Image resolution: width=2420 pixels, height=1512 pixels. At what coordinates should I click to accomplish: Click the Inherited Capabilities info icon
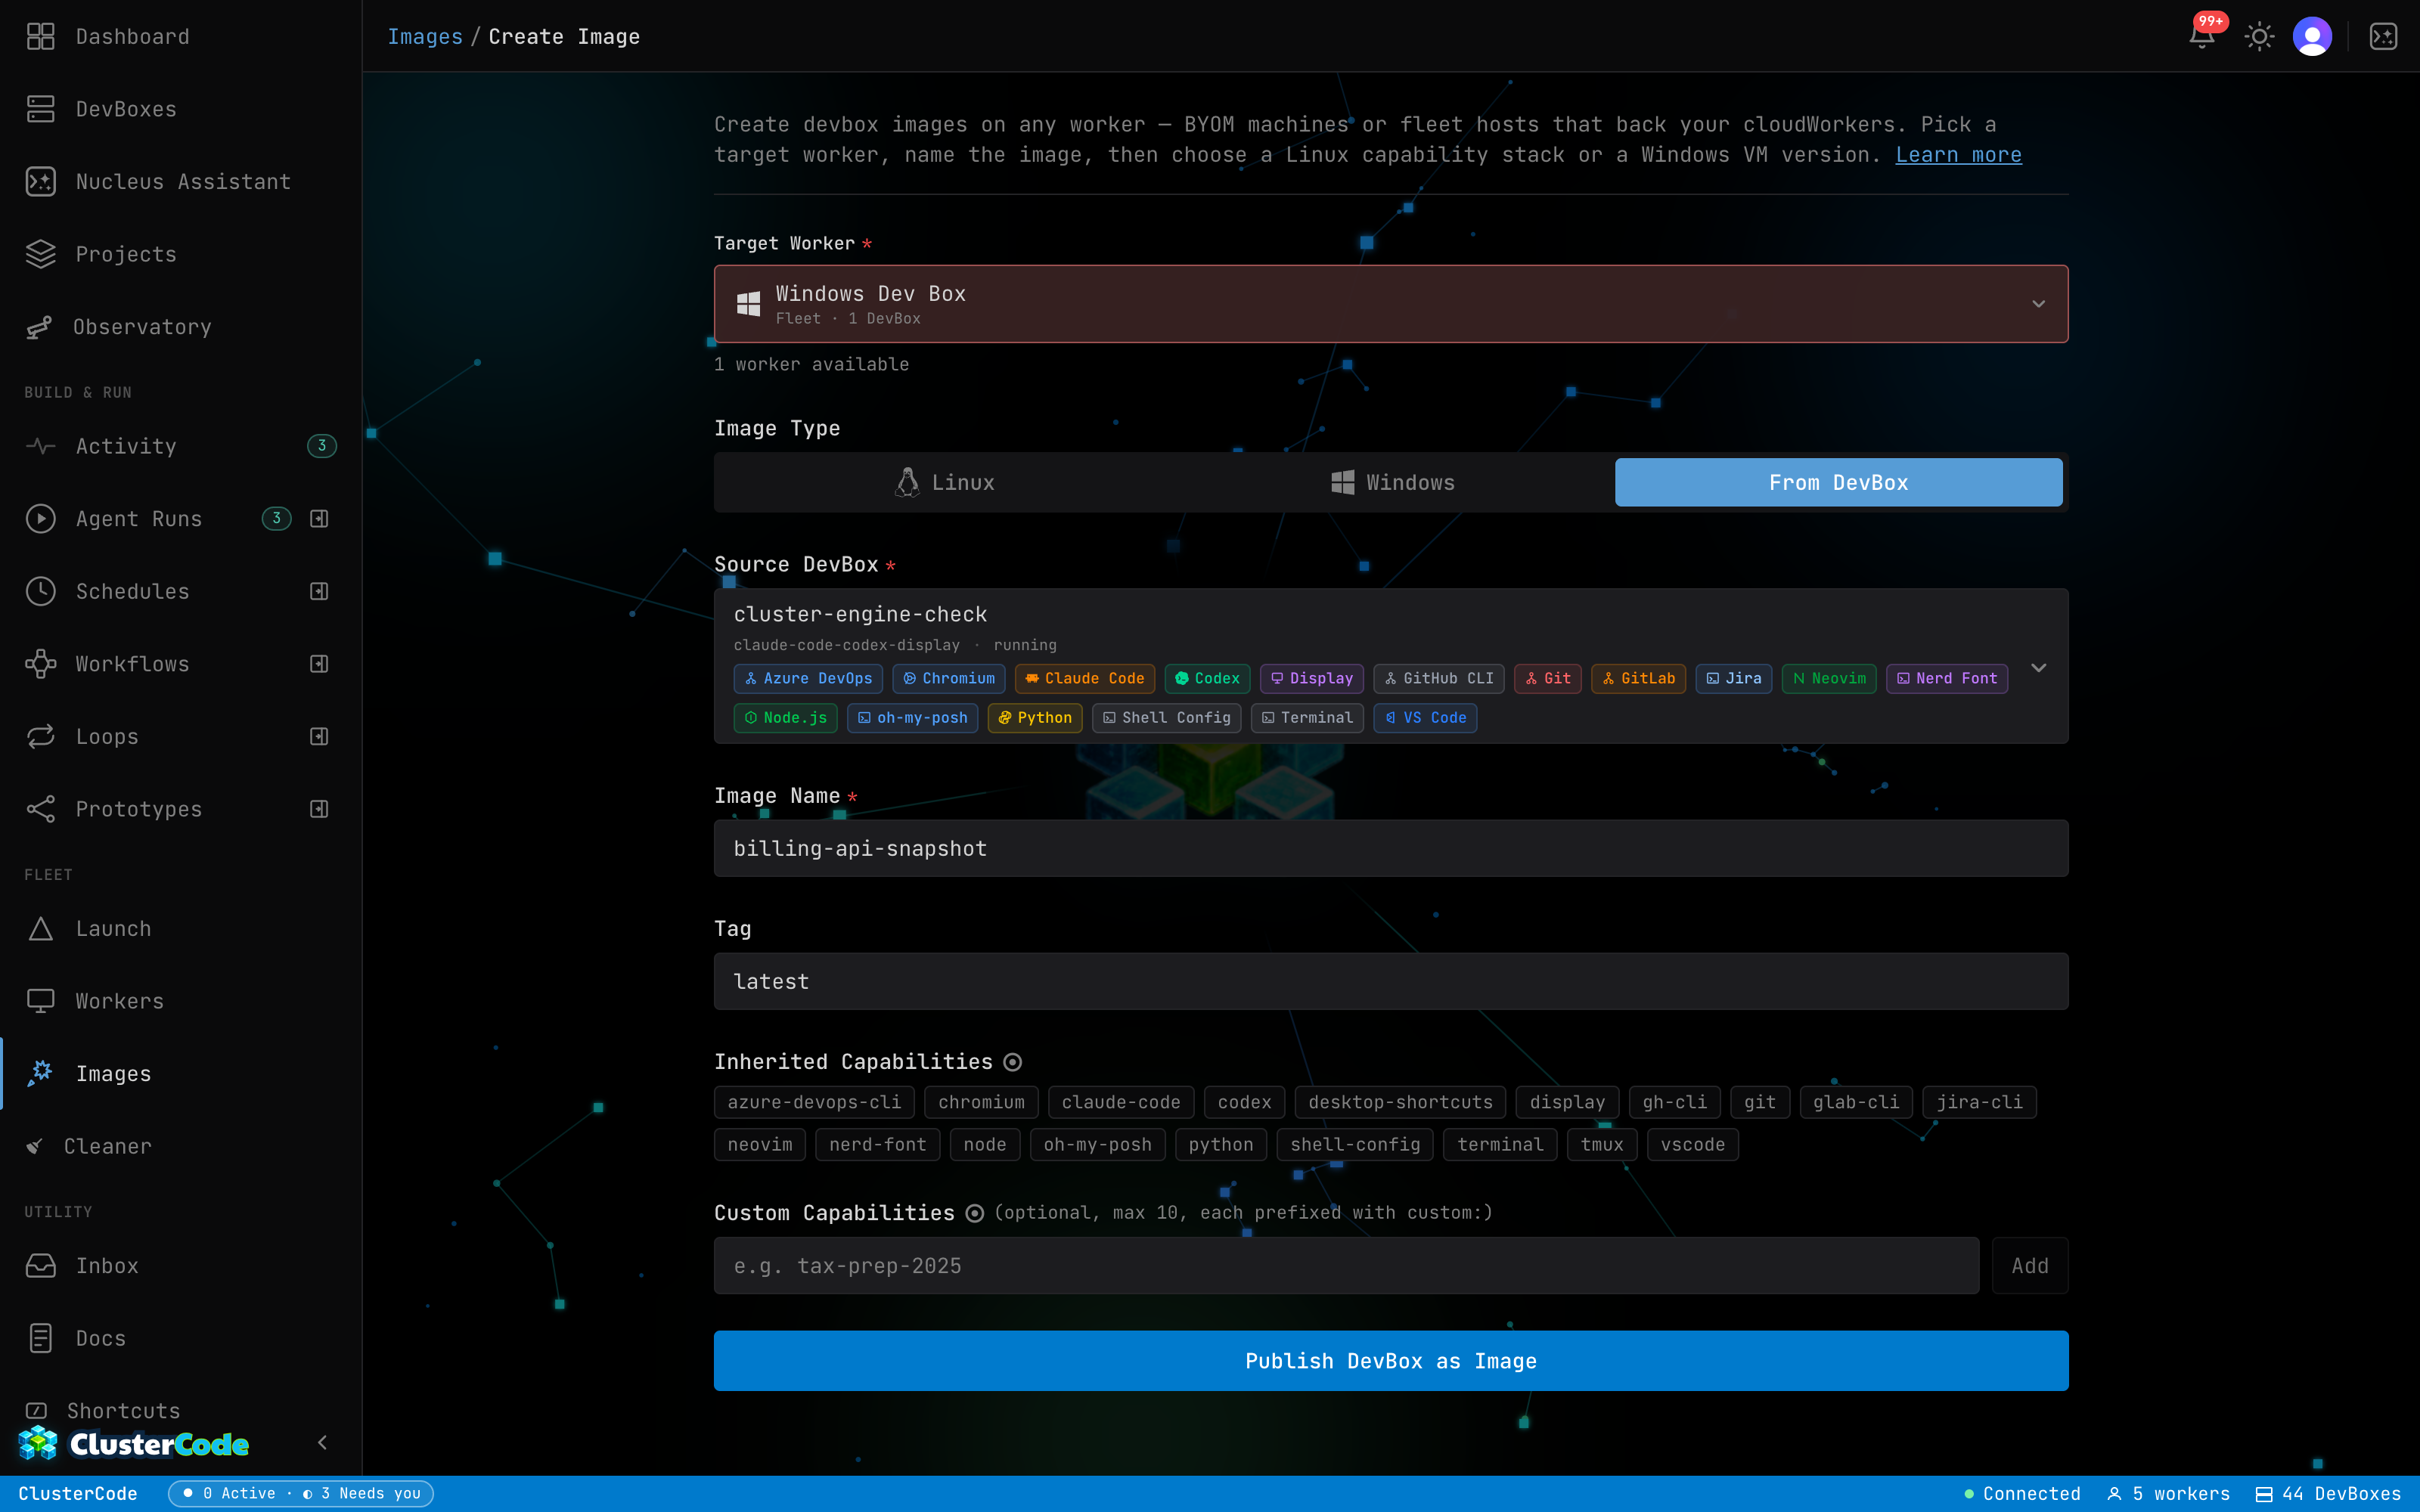(x=1012, y=1062)
